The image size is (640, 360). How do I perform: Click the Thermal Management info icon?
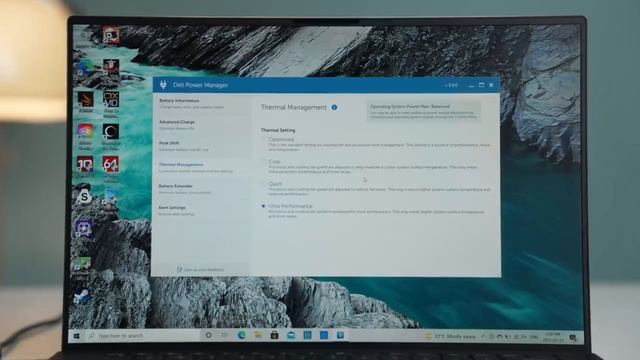(x=334, y=107)
